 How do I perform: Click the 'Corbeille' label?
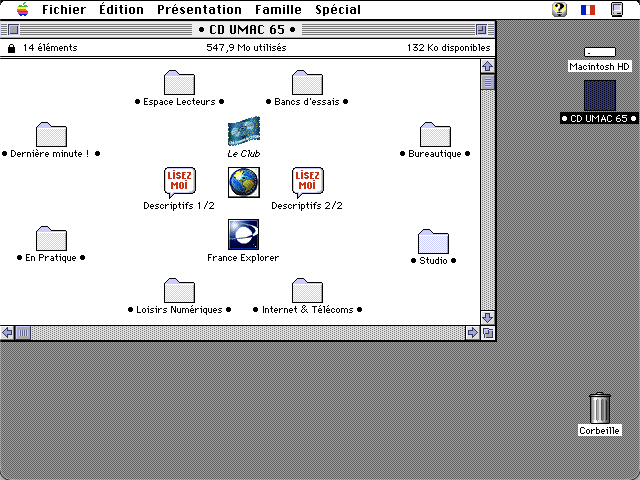point(600,431)
